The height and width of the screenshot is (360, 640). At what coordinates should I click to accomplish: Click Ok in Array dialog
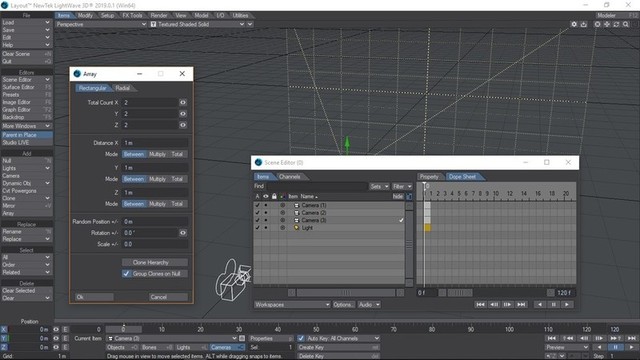pyautogui.click(x=94, y=297)
